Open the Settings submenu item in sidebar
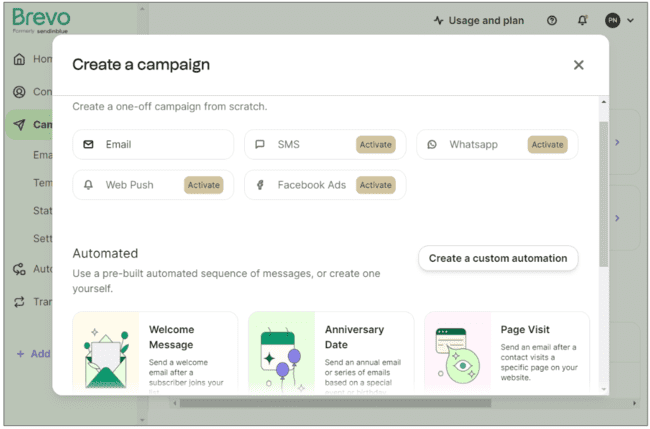Image resolution: width=650 pixels, height=429 pixels. [43, 238]
